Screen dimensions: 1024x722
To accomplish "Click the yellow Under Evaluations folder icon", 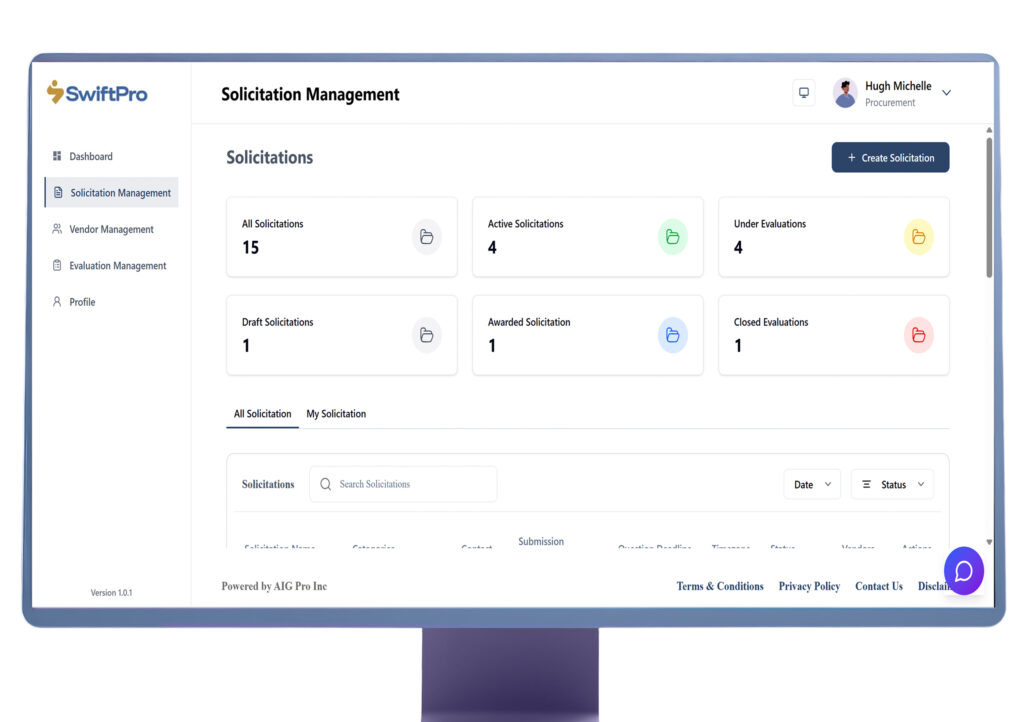I will 918,237.
